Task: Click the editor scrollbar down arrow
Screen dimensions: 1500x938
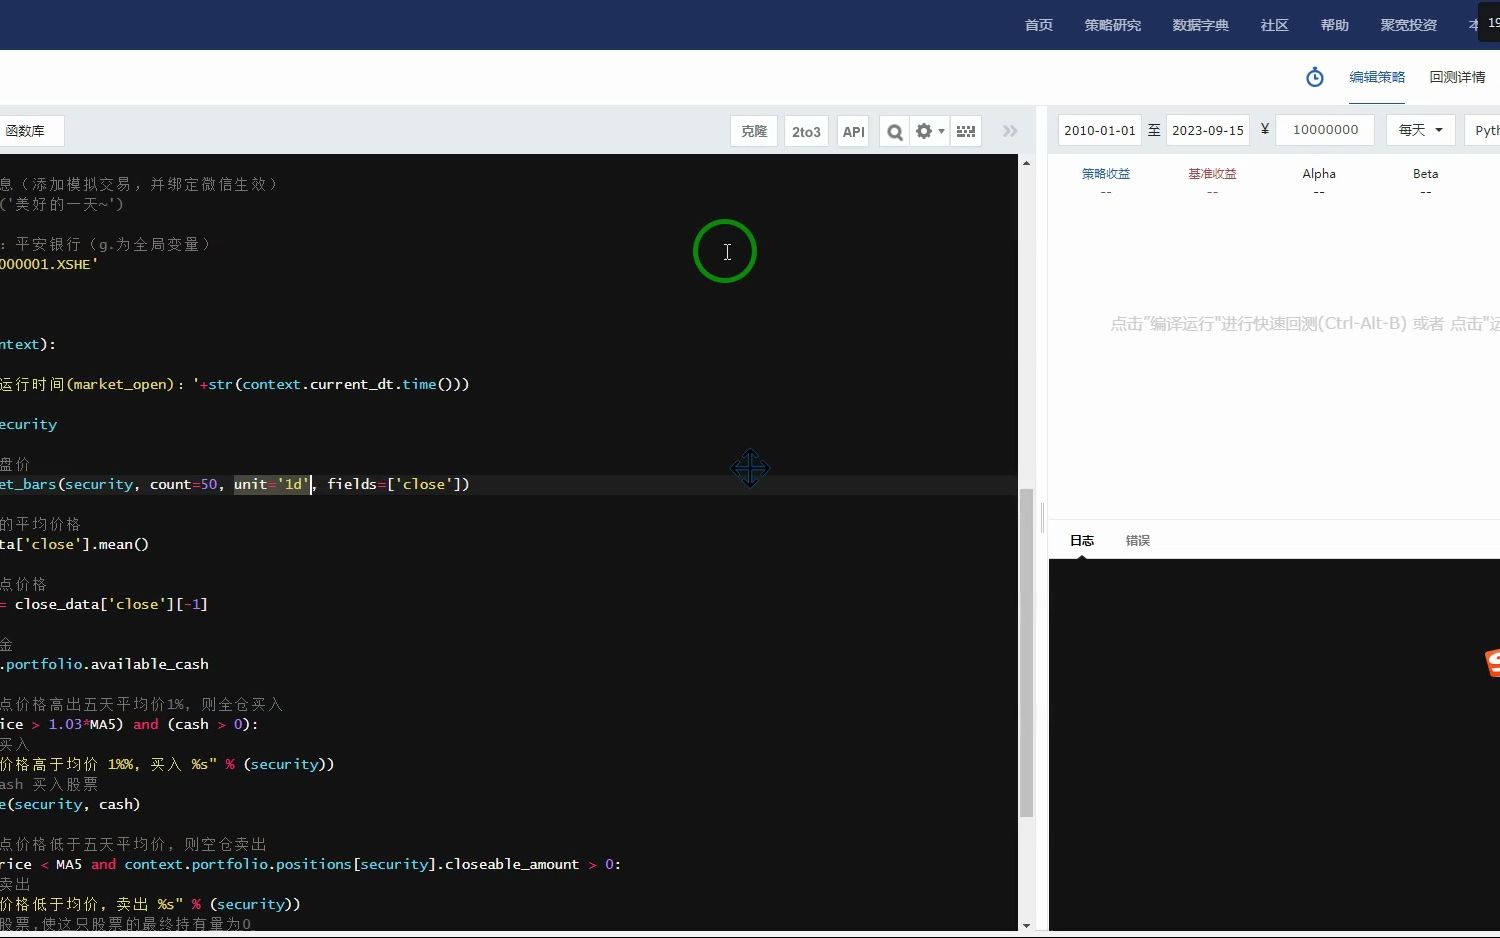Action: (1026, 925)
